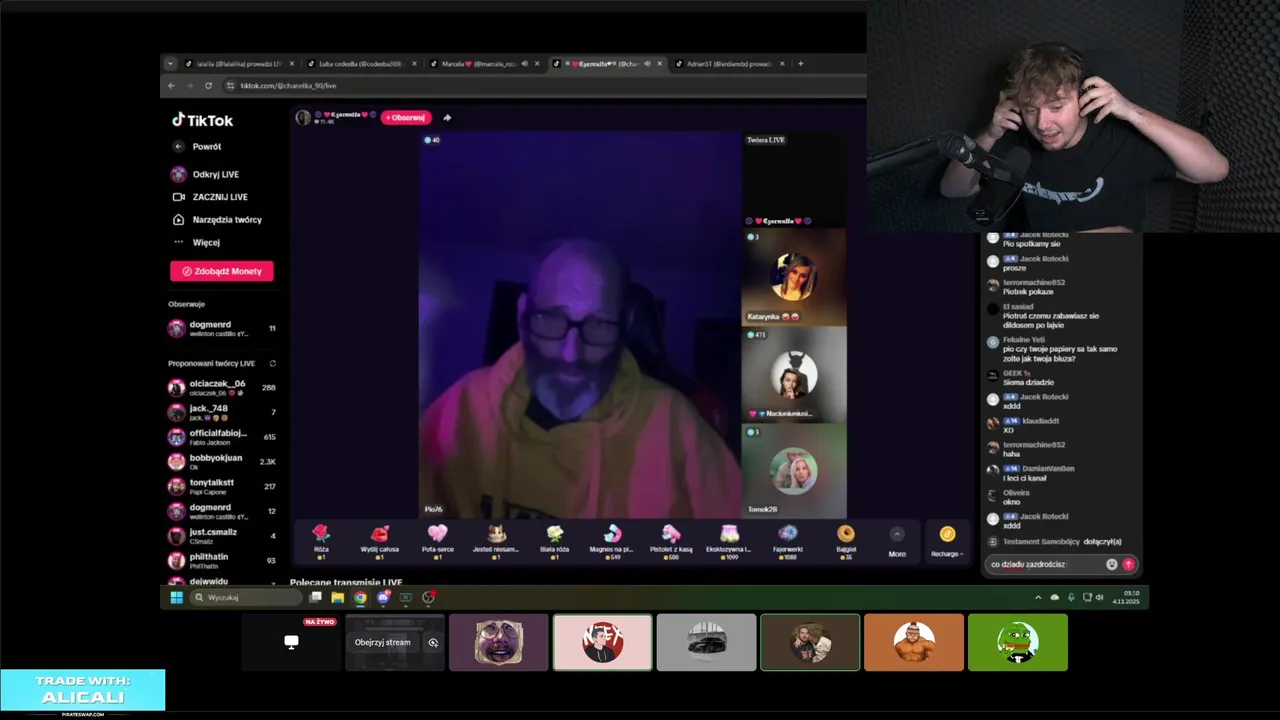Send the Ekskluzywna gift costing 1099 coins
1280x720 pixels.
pyautogui.click(x=729, y=540)
